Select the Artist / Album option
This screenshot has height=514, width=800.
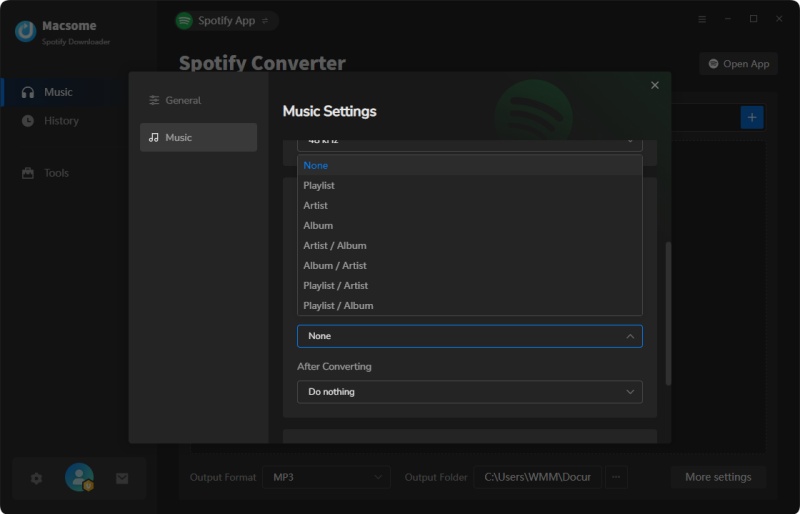click(x=469, y=246)
